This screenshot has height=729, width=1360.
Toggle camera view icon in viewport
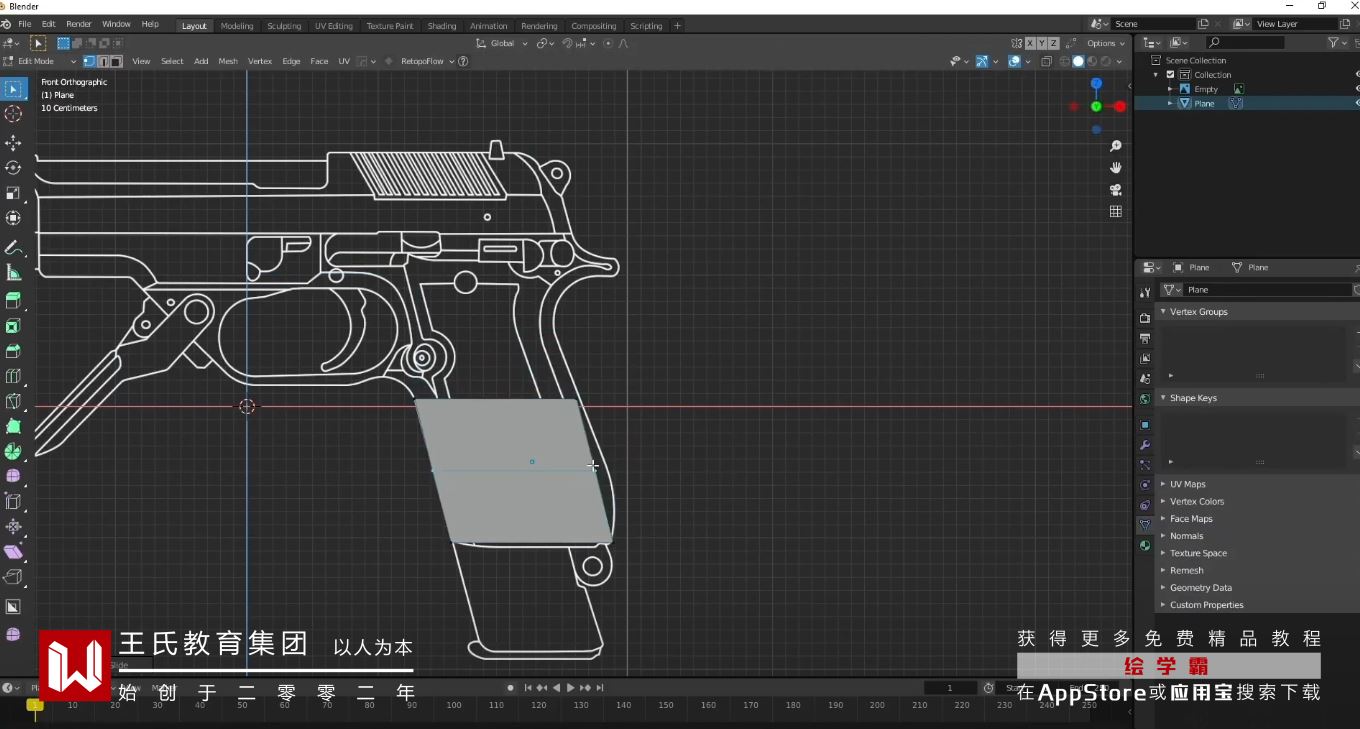[1116, 190]
